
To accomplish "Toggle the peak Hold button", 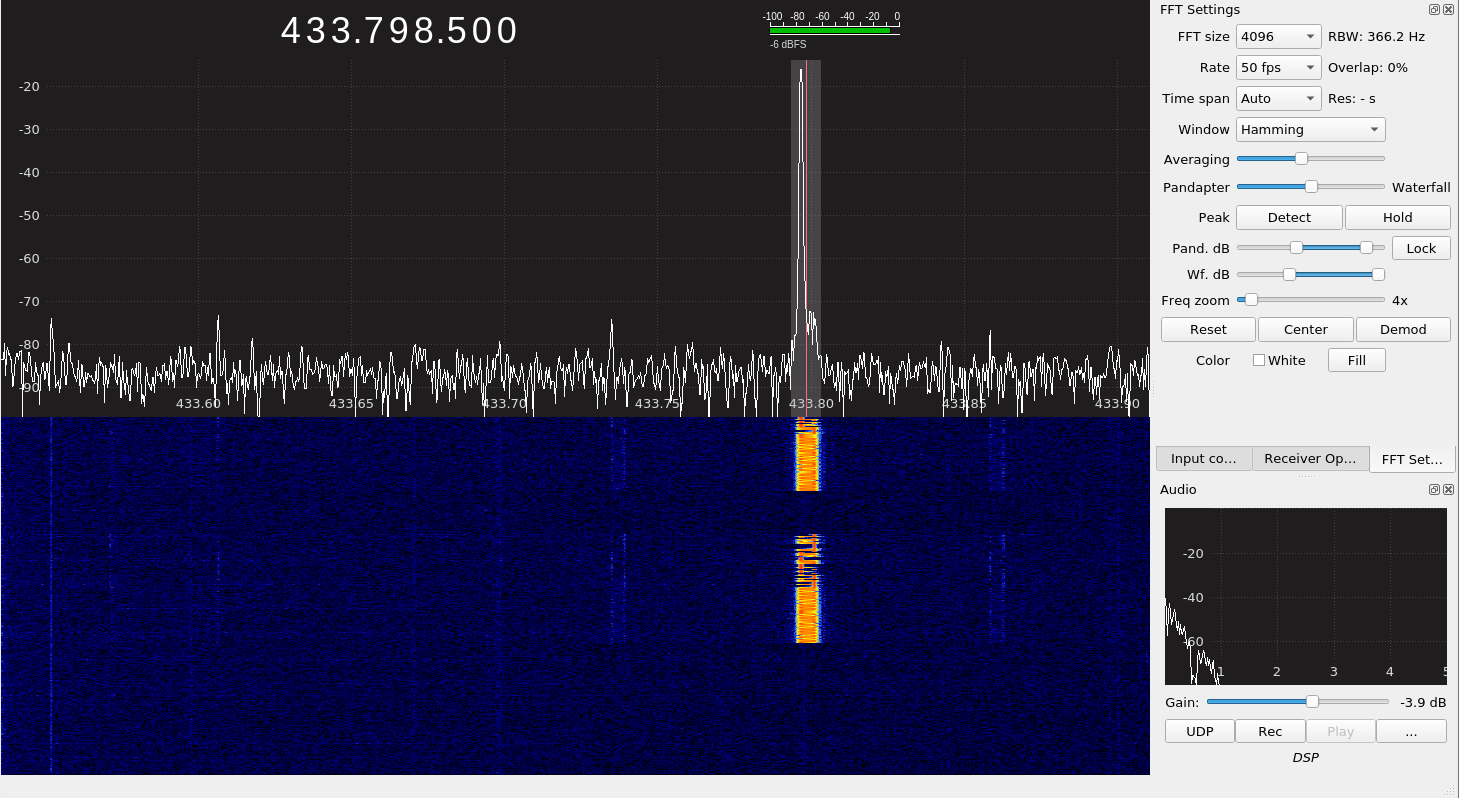I will [1397, 217].
